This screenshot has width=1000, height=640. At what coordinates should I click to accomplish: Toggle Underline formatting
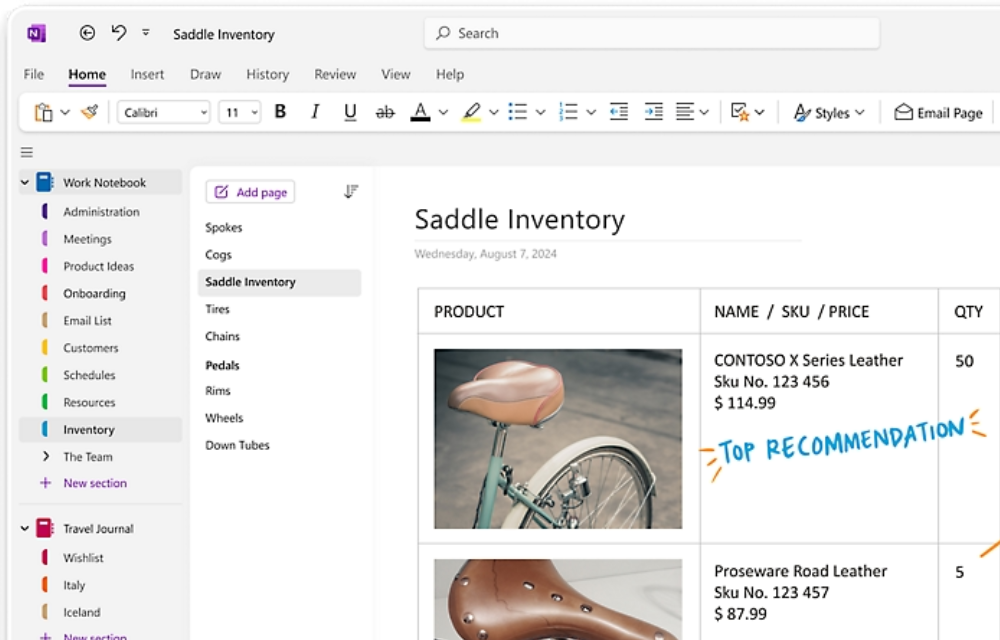coord(350,113)
